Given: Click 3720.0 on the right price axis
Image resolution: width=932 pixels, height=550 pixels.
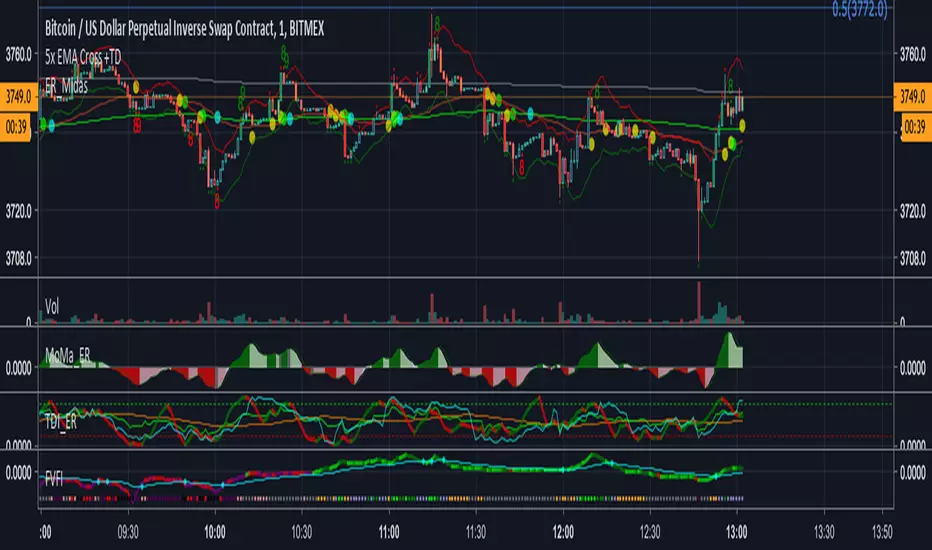Looking at the screenshot, I should 912,211.
